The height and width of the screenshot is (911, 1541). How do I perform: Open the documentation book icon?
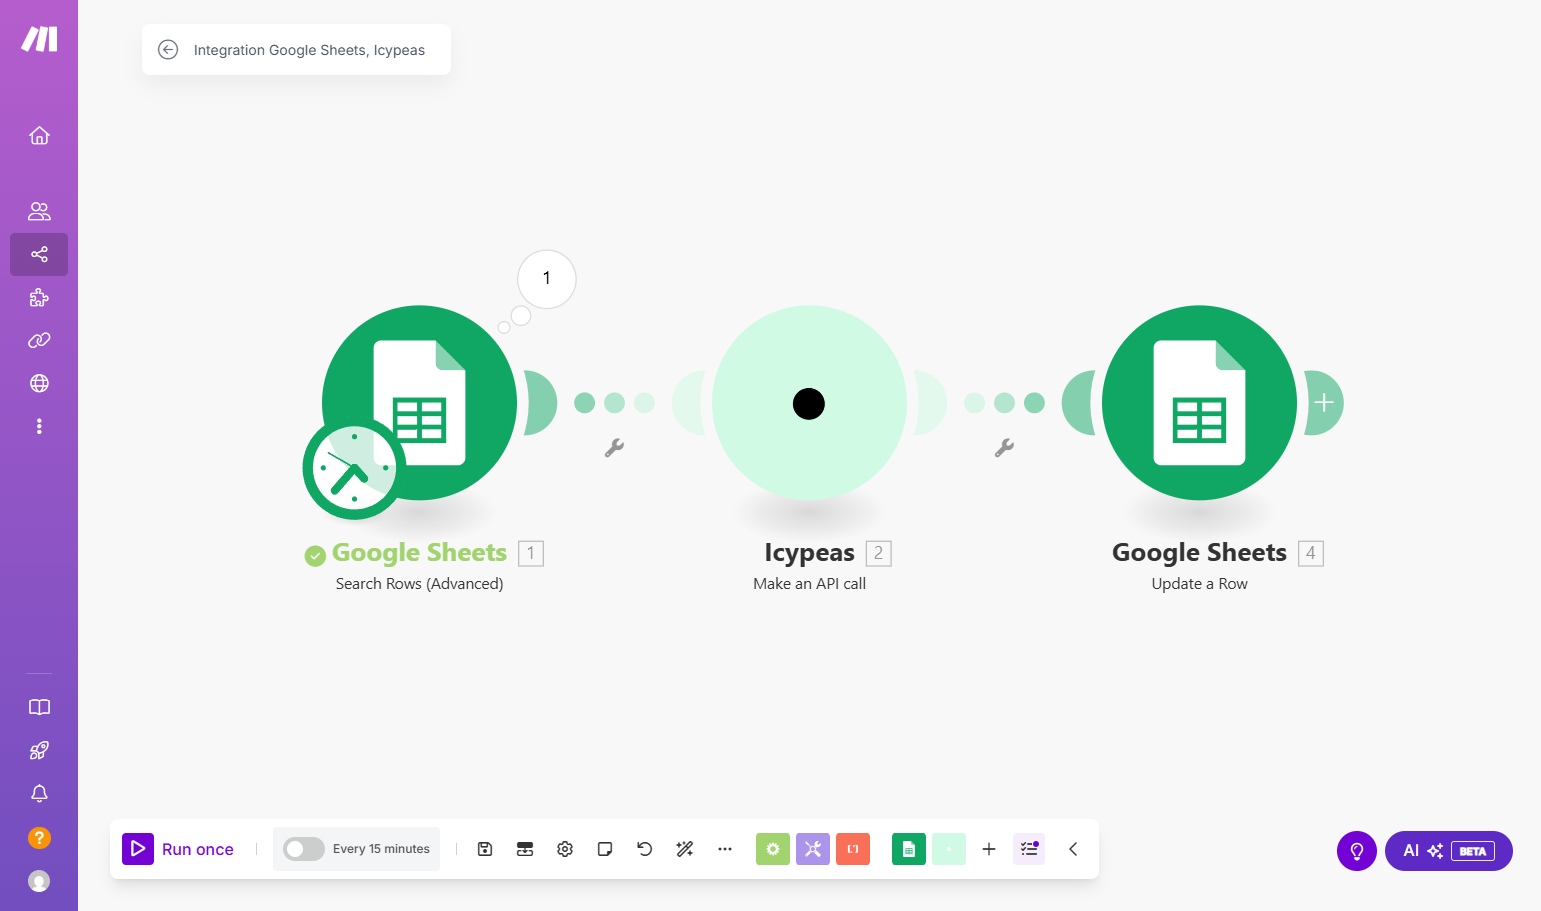point(39,707)
